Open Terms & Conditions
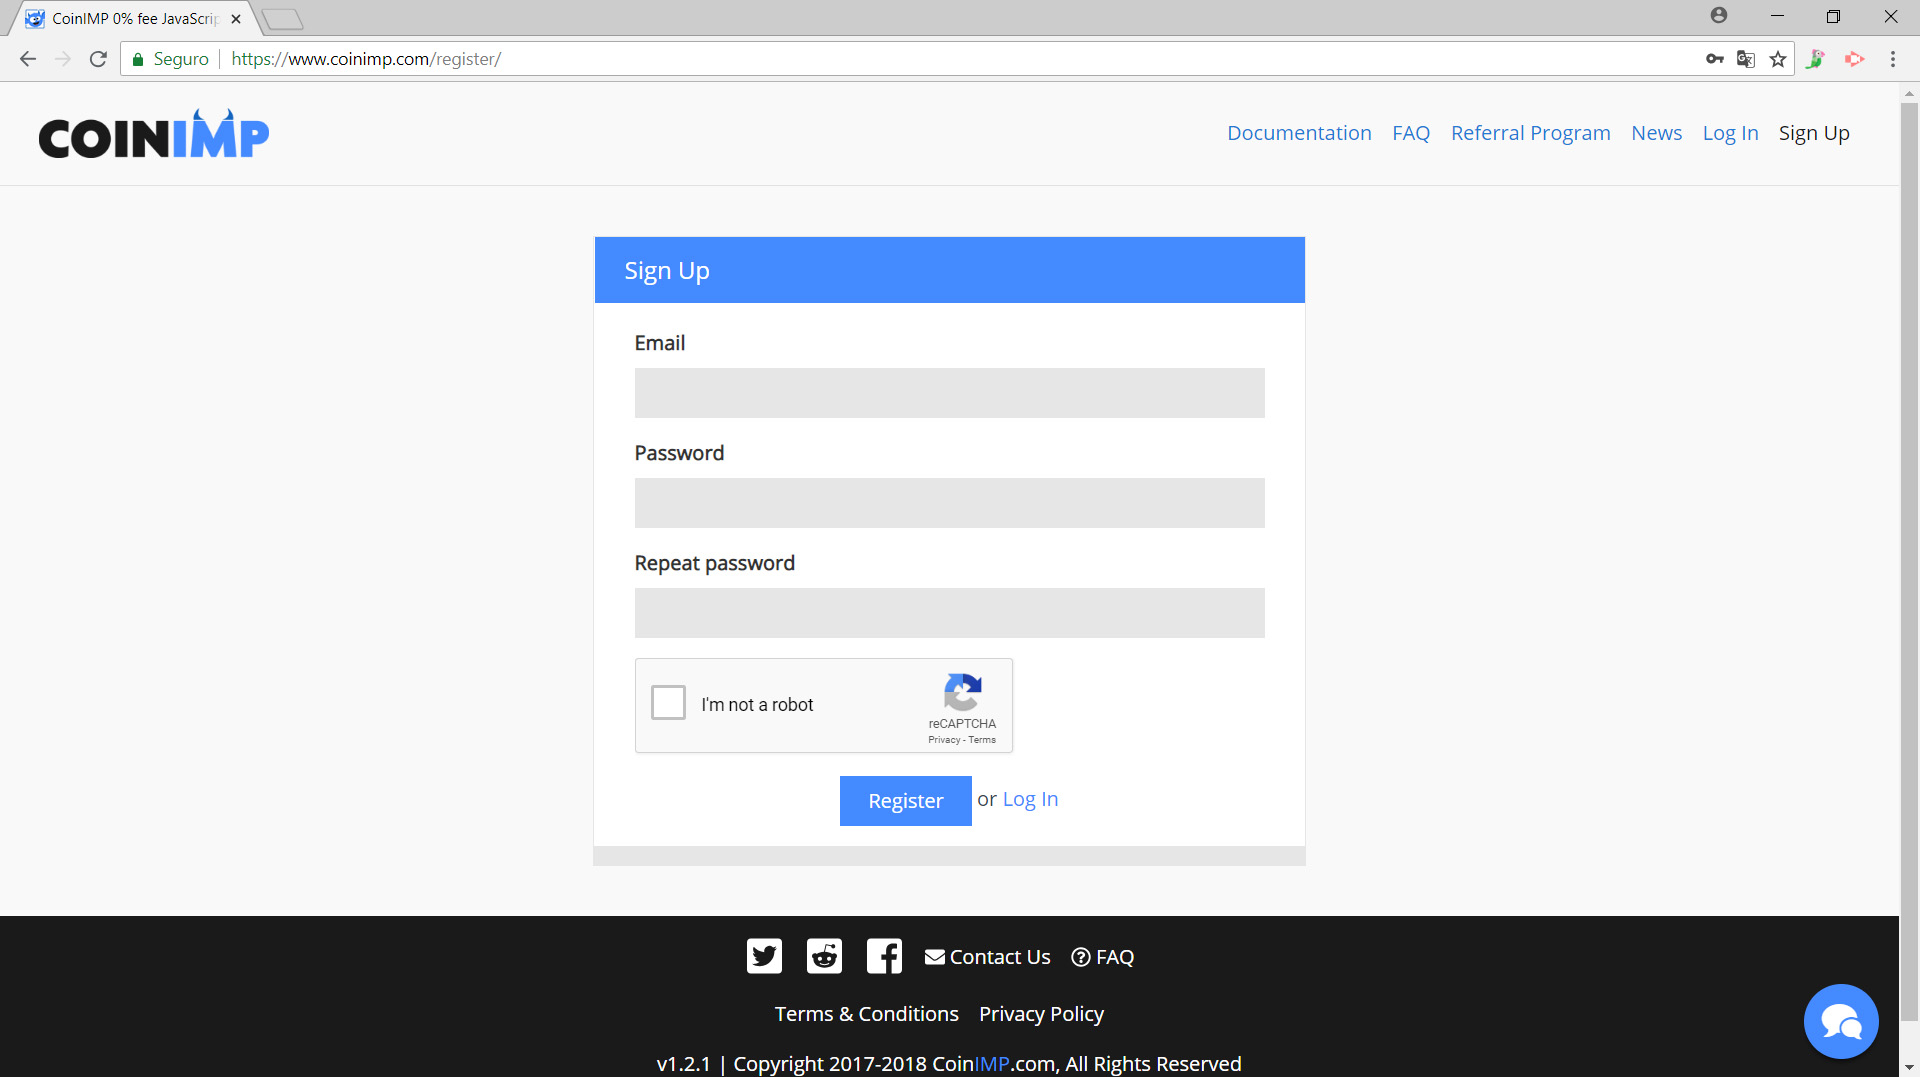The image size is (1920, 1077). coord(866,1014)
